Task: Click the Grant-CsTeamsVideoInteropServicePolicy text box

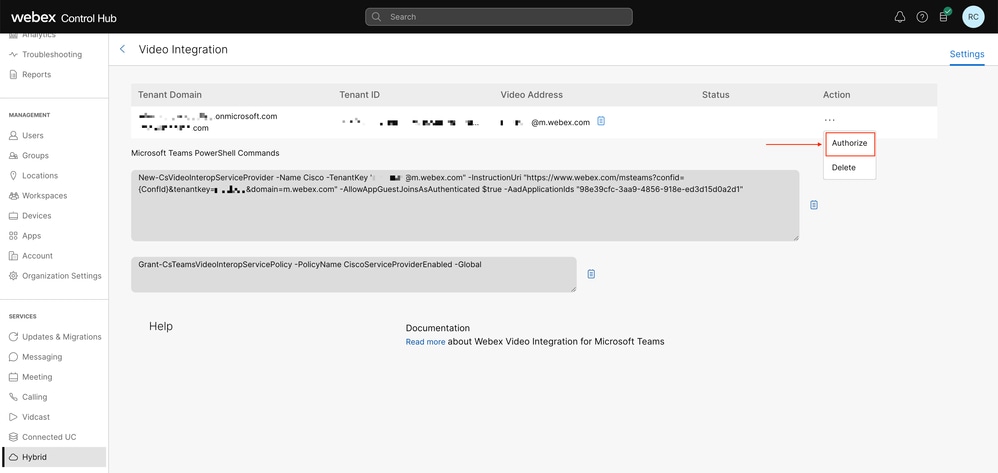Action: coord(353,274)
